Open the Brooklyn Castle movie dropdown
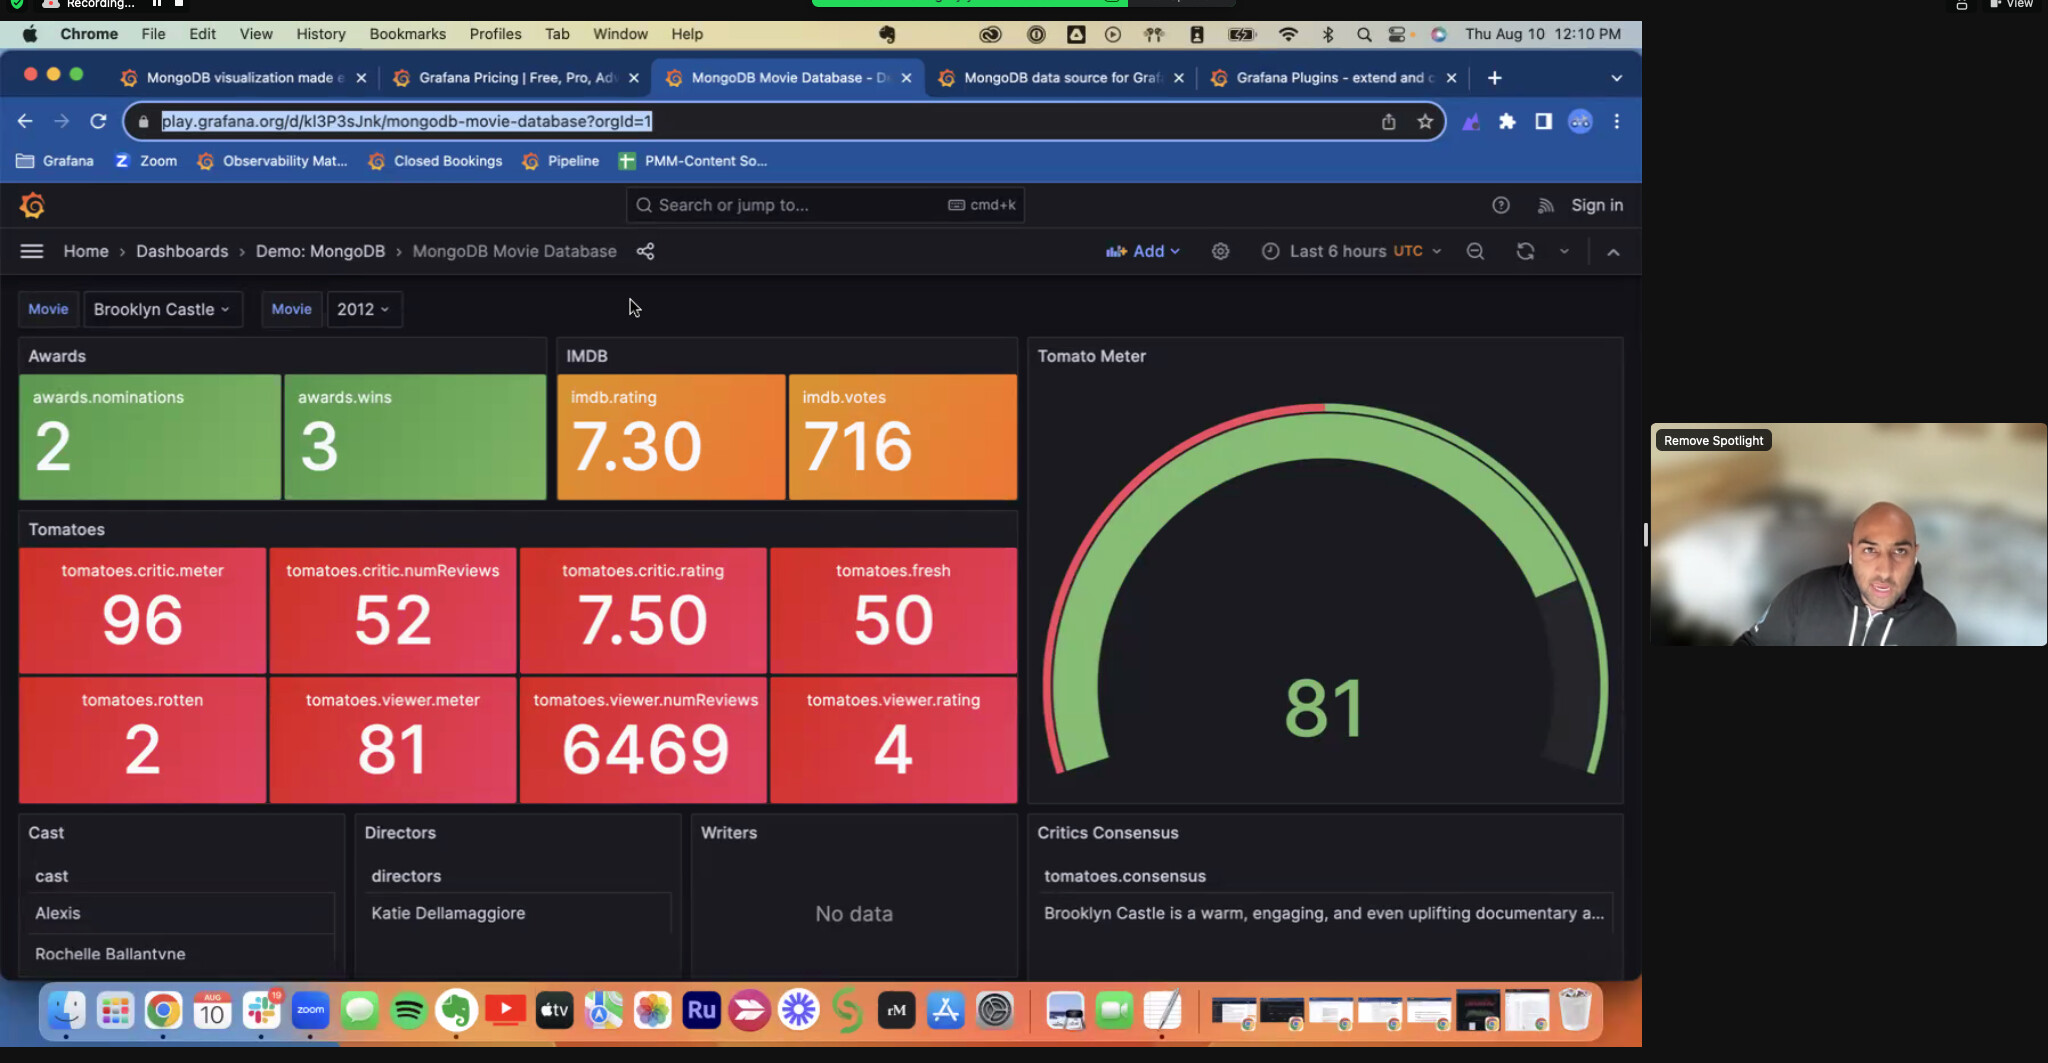The width and height of the screenshot is (2048, 1063). tap(161, 309)
